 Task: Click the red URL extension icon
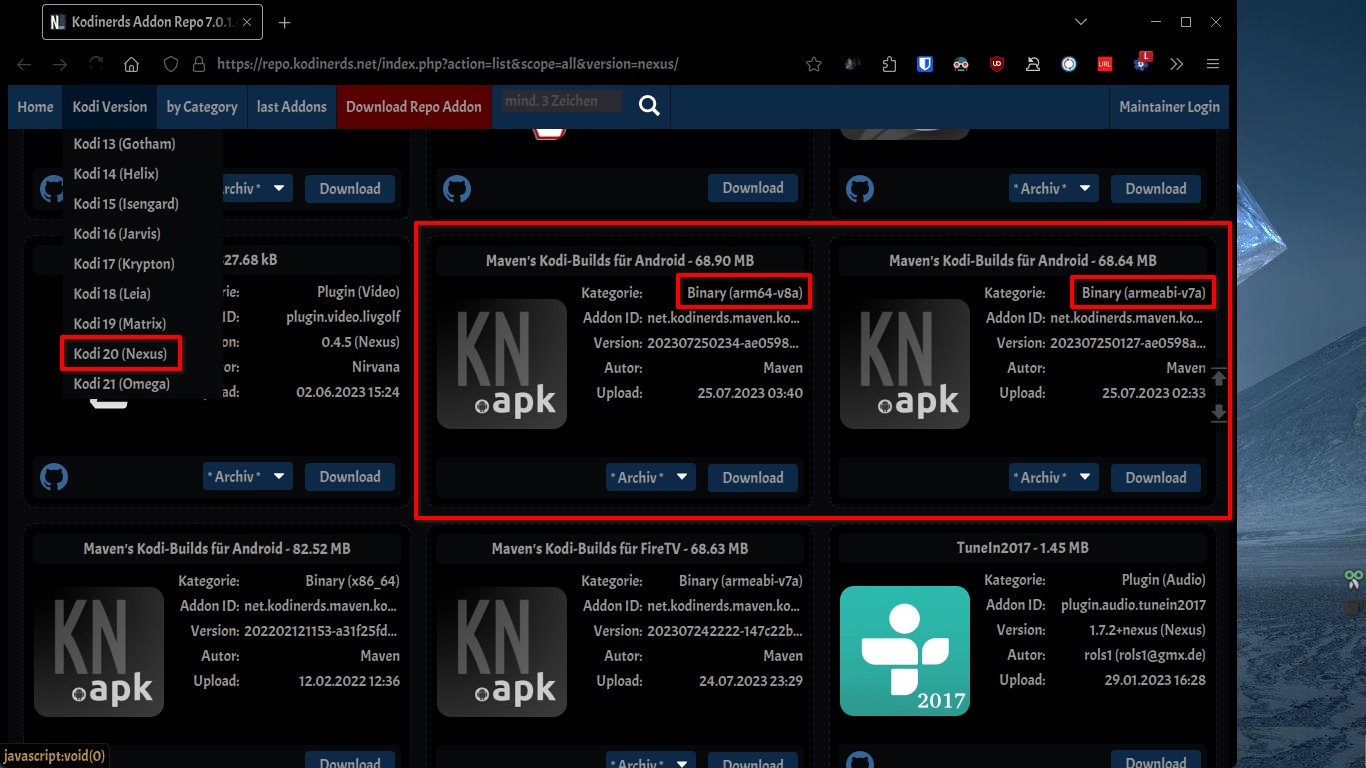1104,64
